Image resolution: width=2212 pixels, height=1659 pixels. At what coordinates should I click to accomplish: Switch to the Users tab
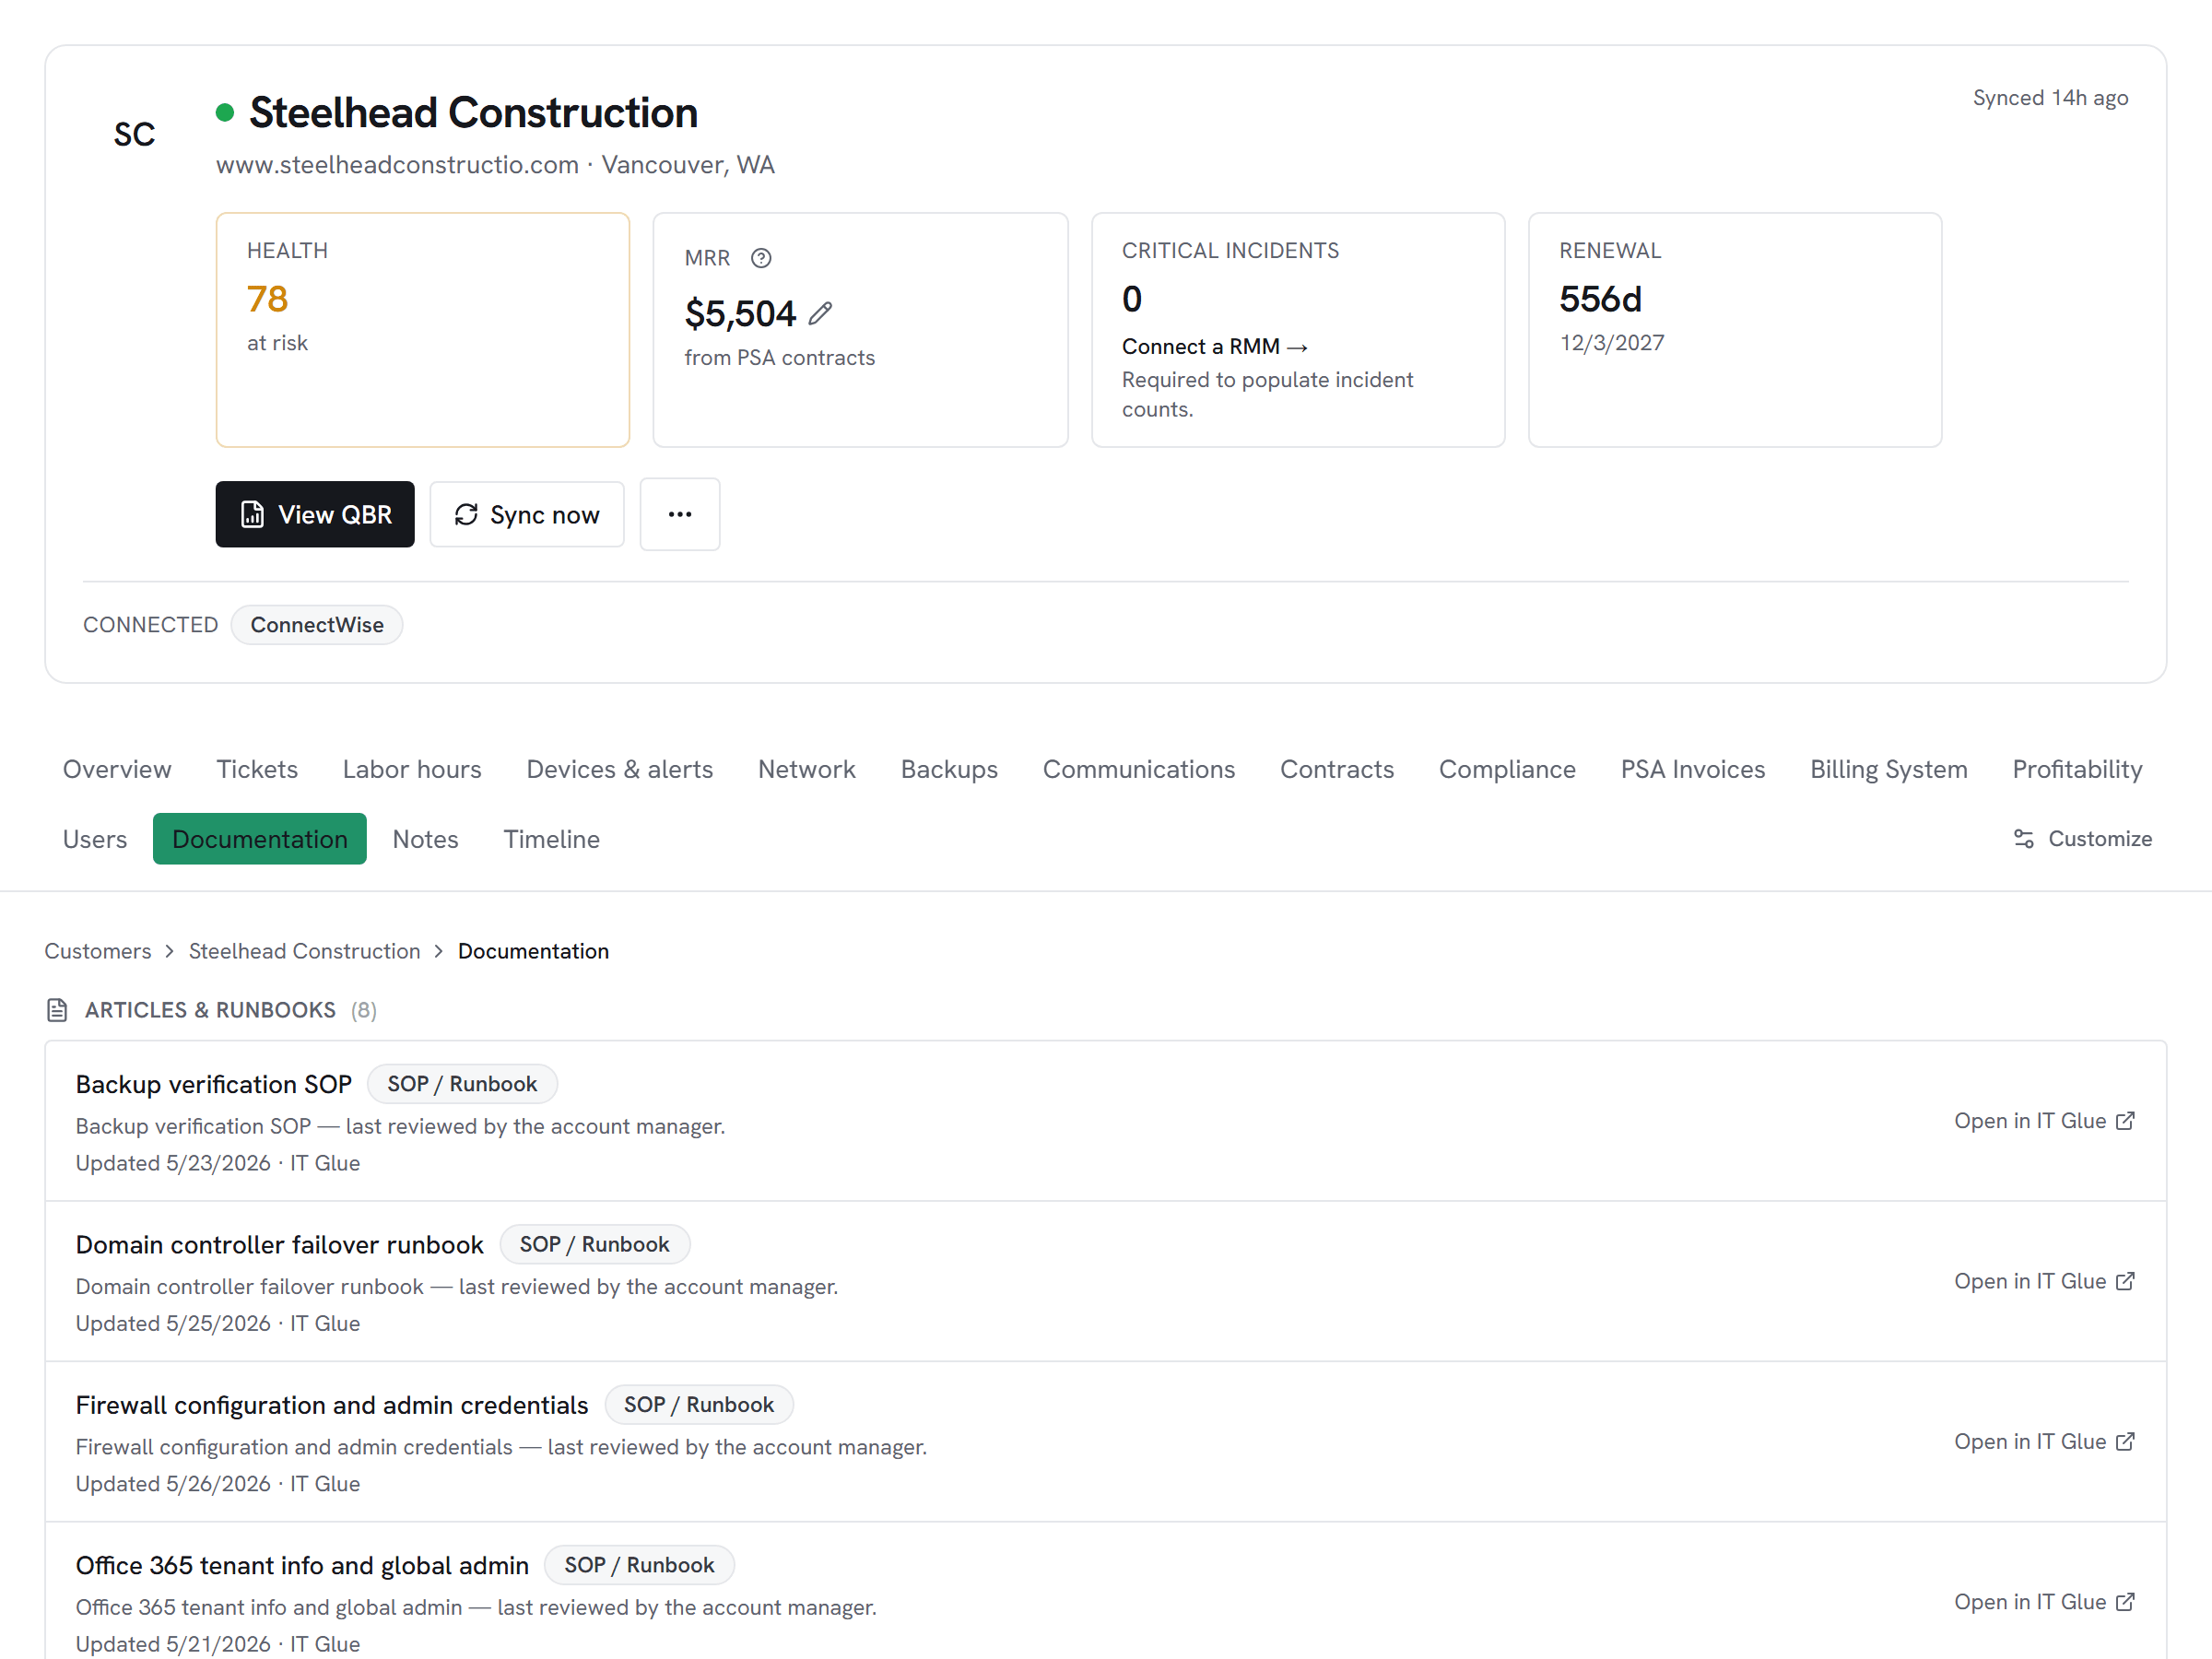pos(95,839)
